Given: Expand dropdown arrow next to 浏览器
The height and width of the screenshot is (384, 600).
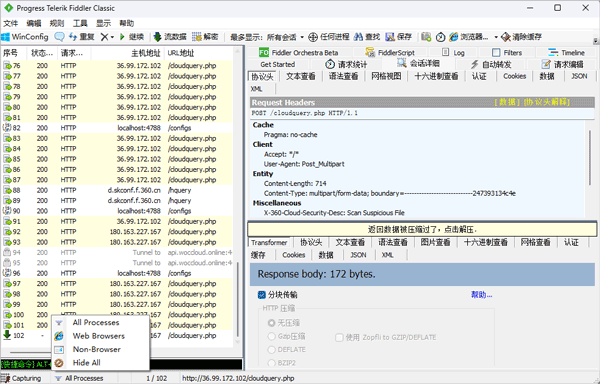Looking at the screenshot, I should pyautogui.click(x=496, y=37).
